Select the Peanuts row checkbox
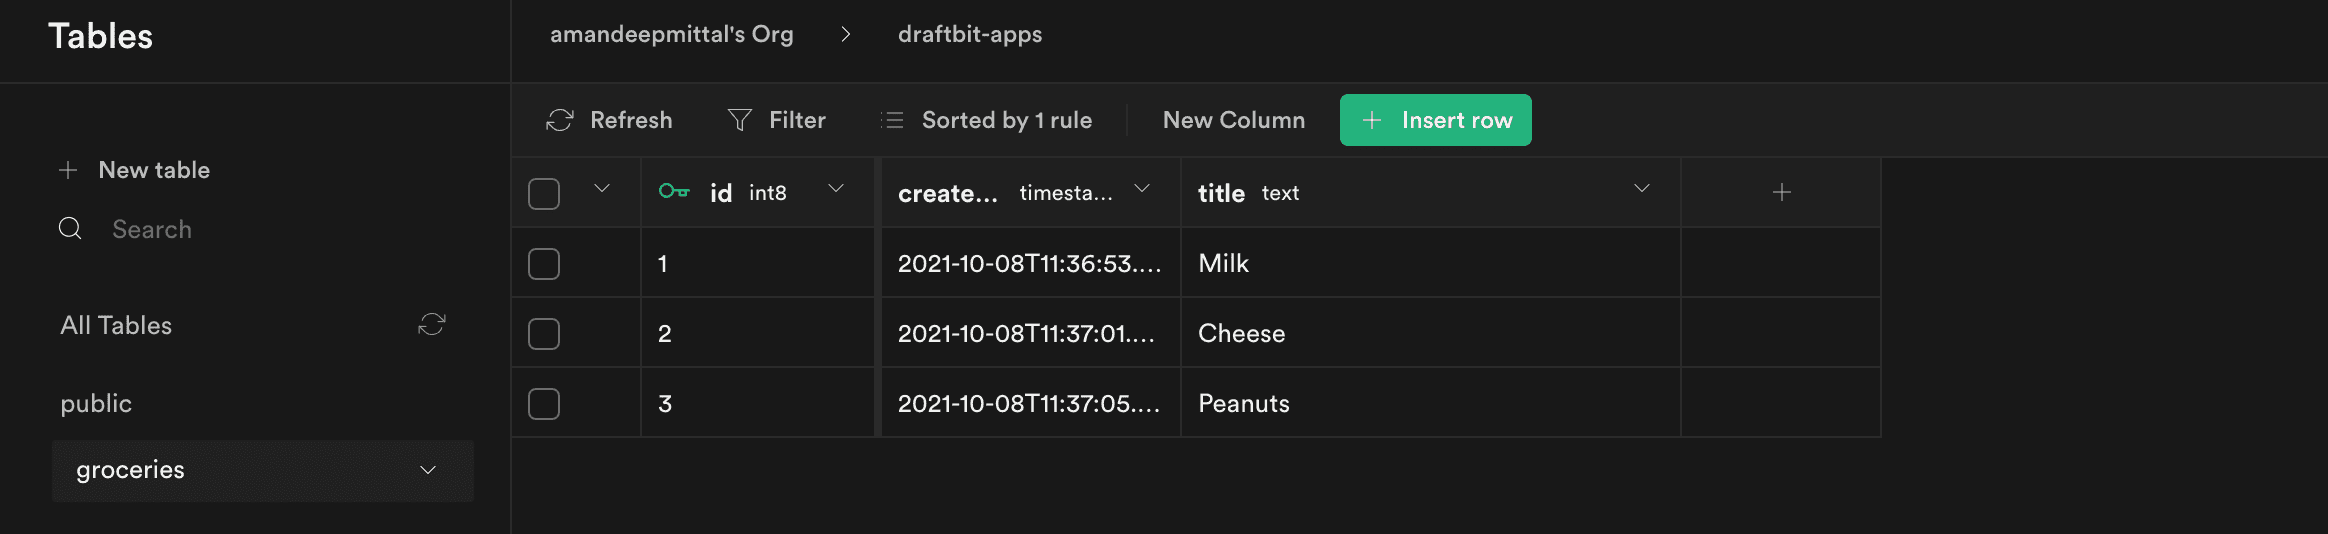Image resolution: width=2328 pixels, height=534 pixels. 544,404
